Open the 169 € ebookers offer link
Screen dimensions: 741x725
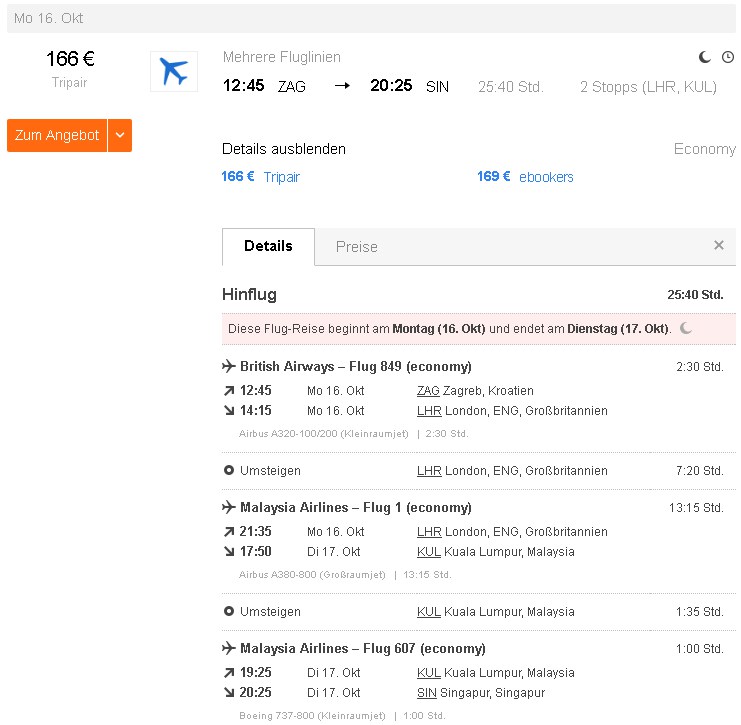tap(525, 177)
